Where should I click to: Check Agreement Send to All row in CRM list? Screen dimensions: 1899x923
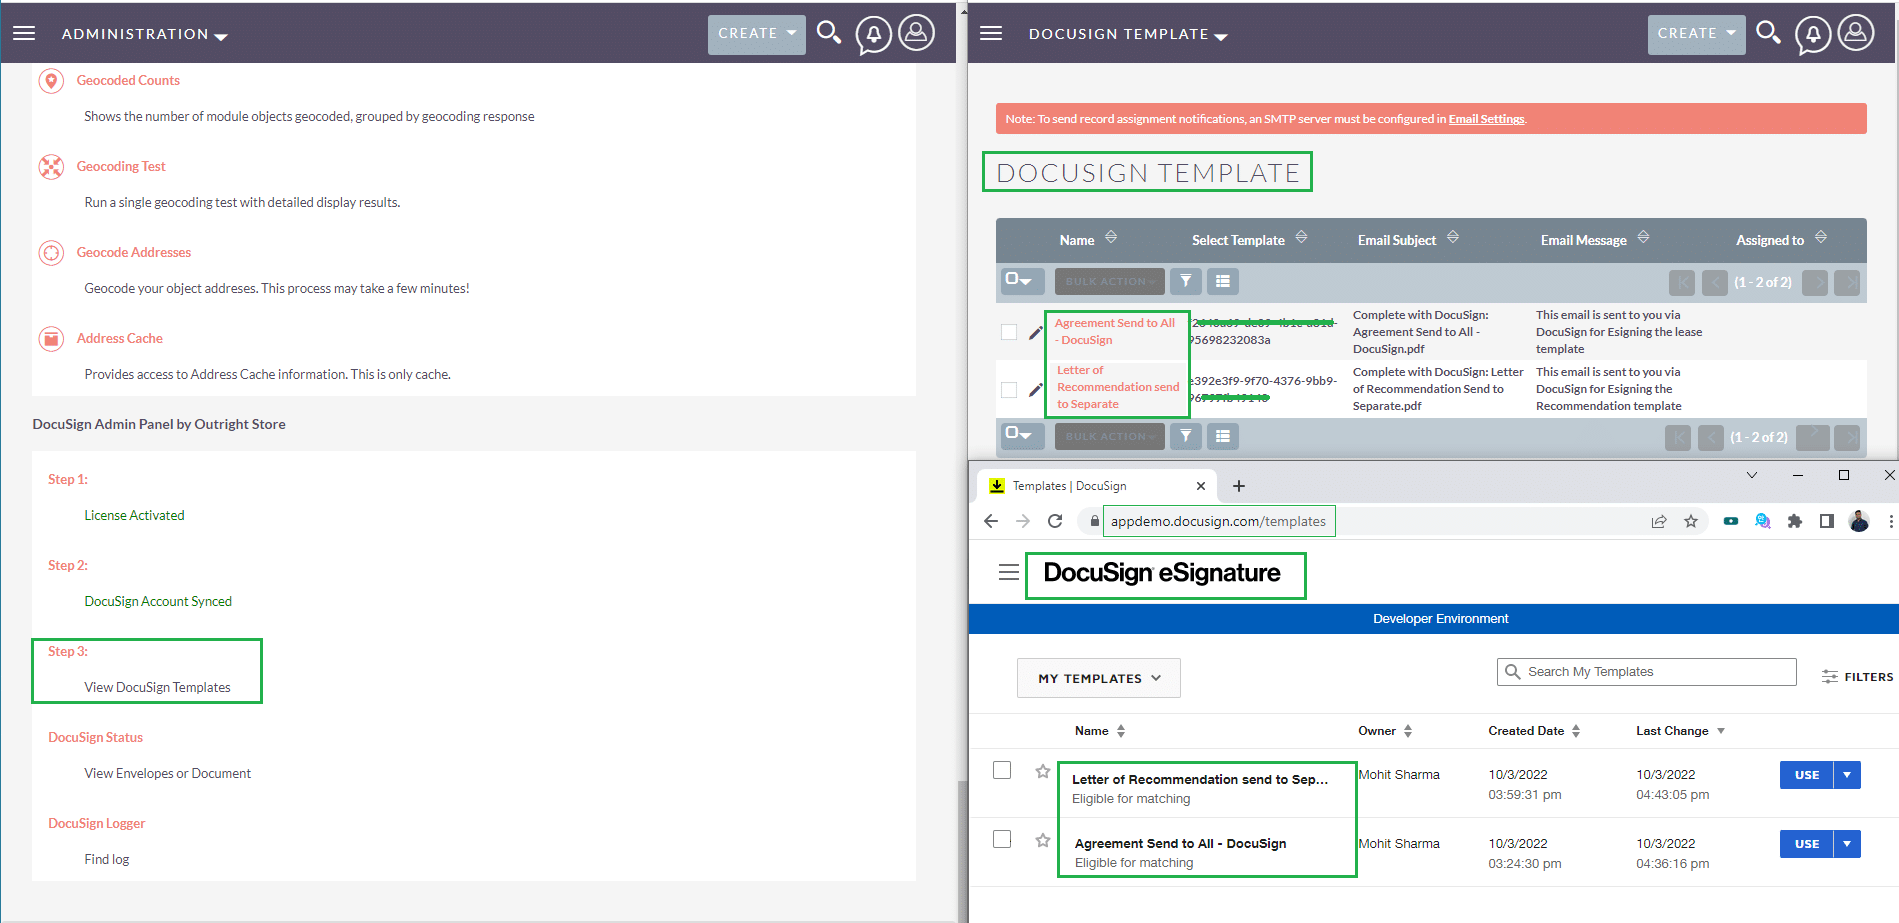click(1009, 332)
